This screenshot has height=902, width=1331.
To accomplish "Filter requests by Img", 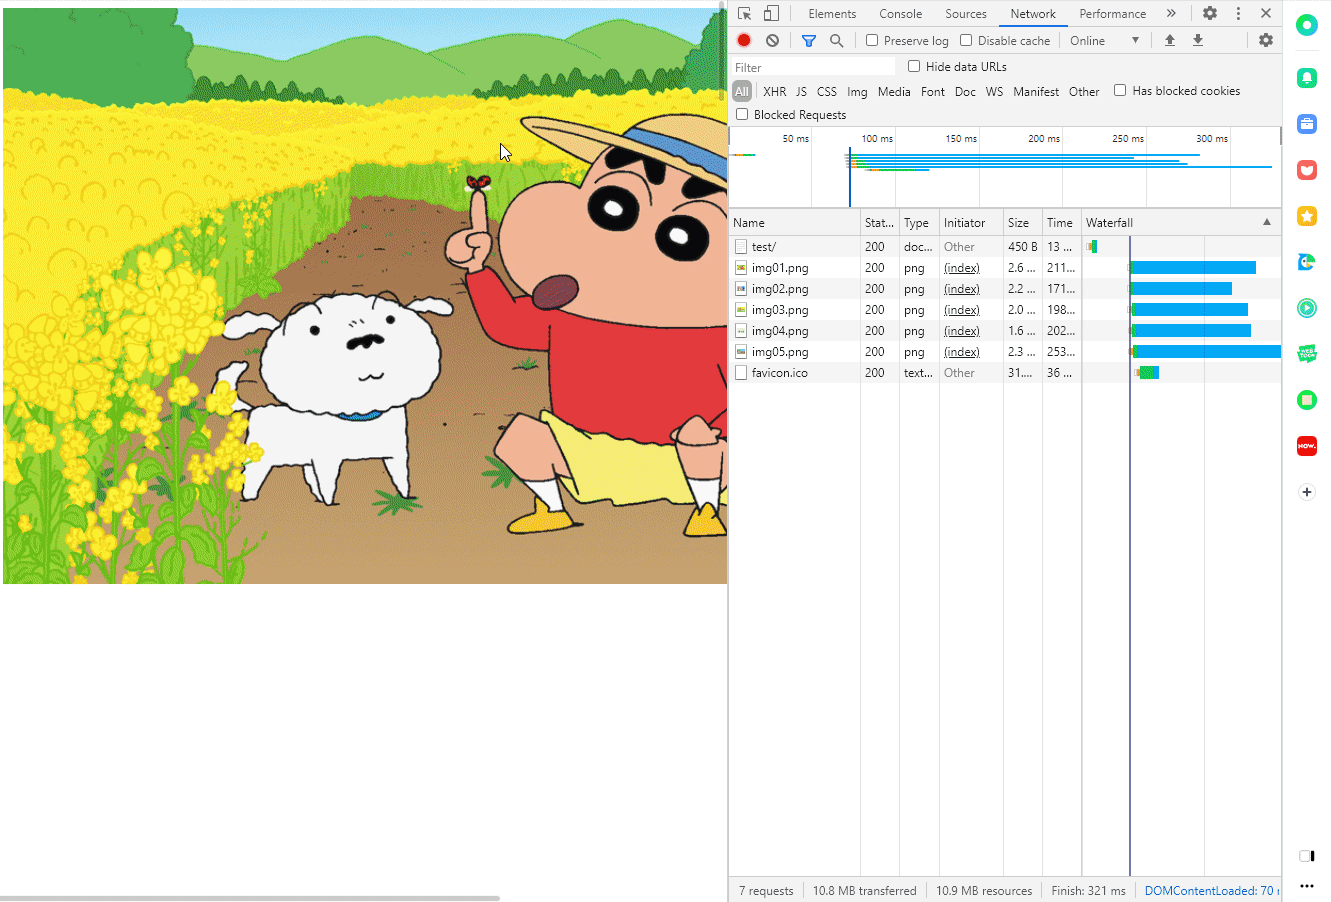I will tap(857, 91).
